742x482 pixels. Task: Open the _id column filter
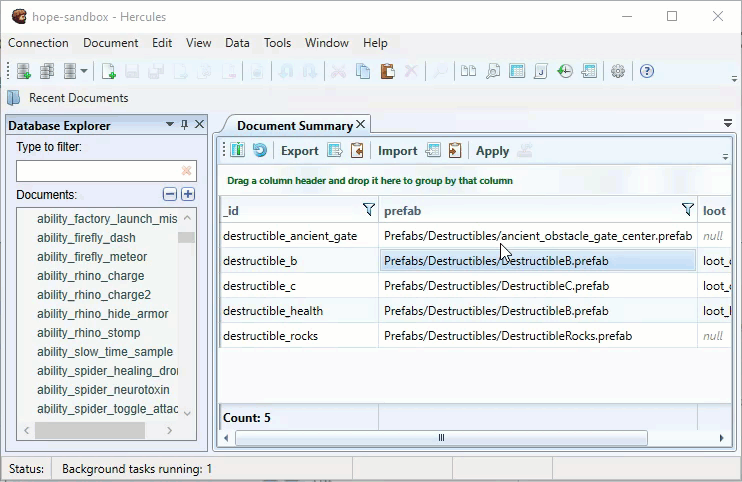coord(369,210)
